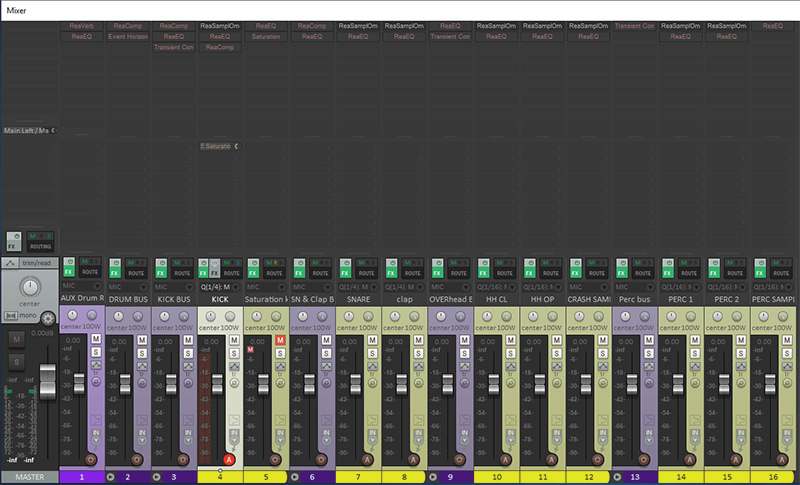
Task: Open the ReaVerb effect on AUX Drum track
Action: click(81, 25)
